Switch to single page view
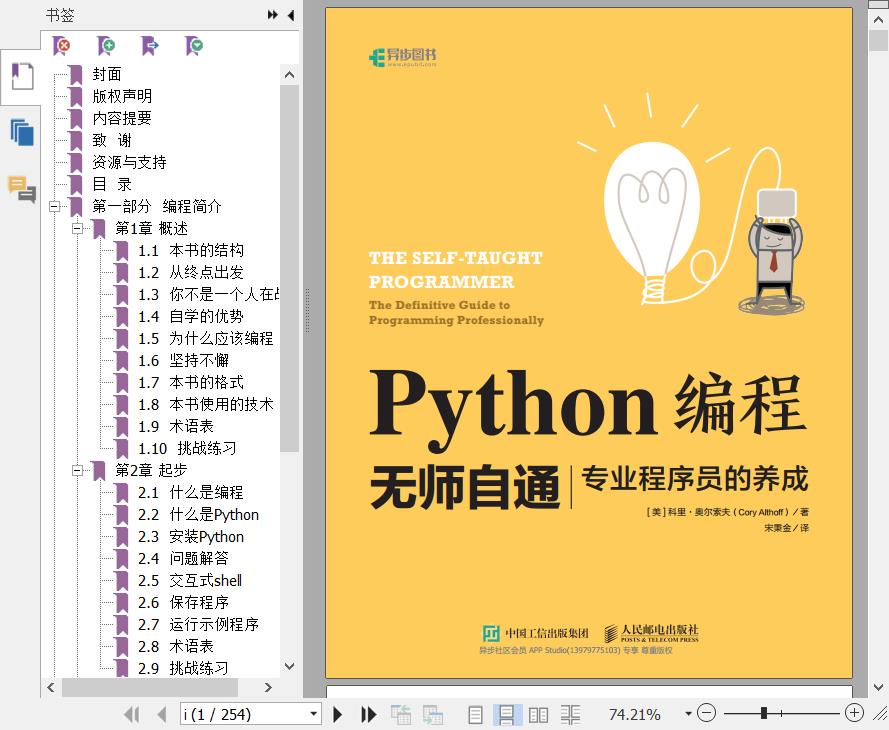This screenshot has height=730, width=889. click(x=476, y=715)
